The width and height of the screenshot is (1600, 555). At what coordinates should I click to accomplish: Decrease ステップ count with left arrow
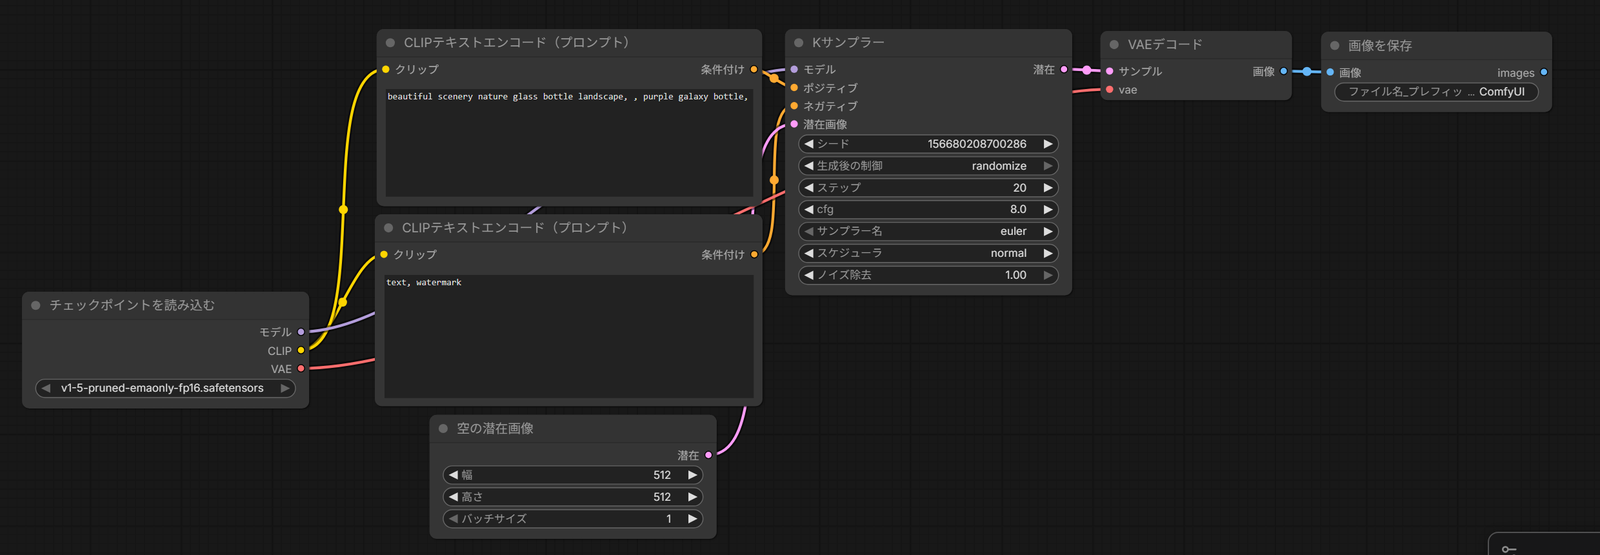coord(809,188)
